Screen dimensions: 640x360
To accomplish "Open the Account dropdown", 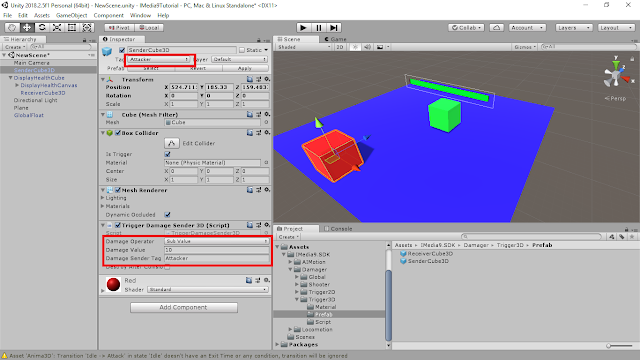I will point(527,27).
